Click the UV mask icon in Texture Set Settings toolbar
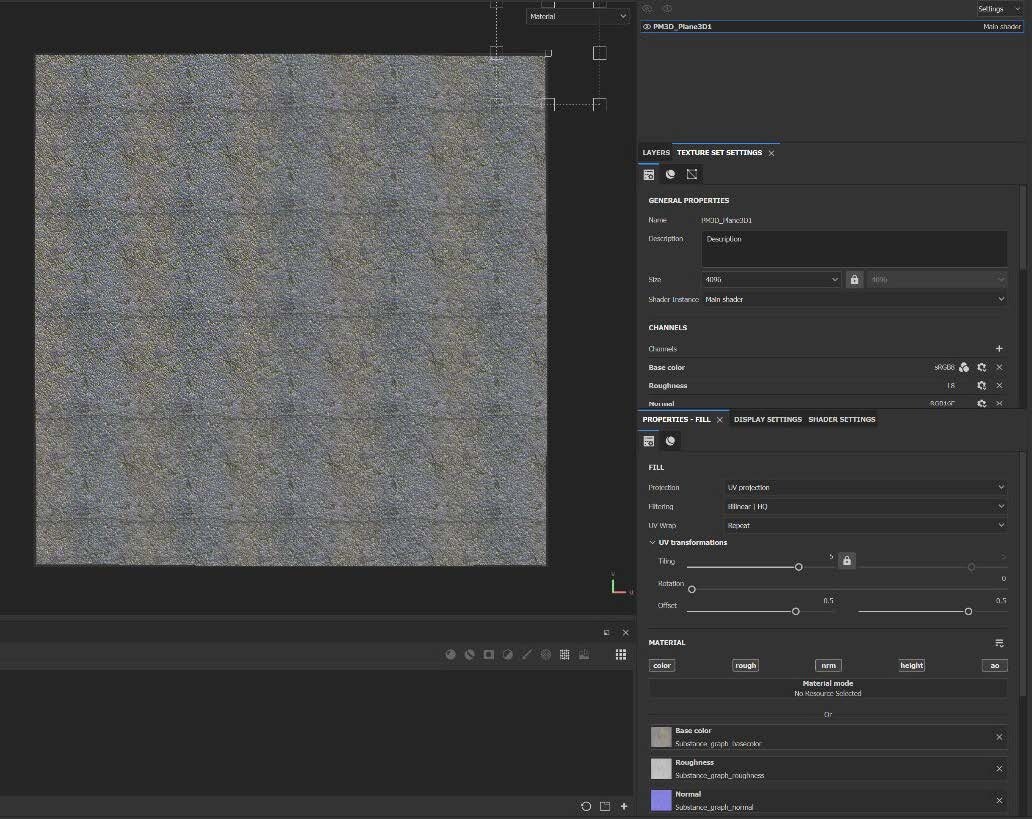The height and width of the screenshot is (819, 1032). pos(692,174)
